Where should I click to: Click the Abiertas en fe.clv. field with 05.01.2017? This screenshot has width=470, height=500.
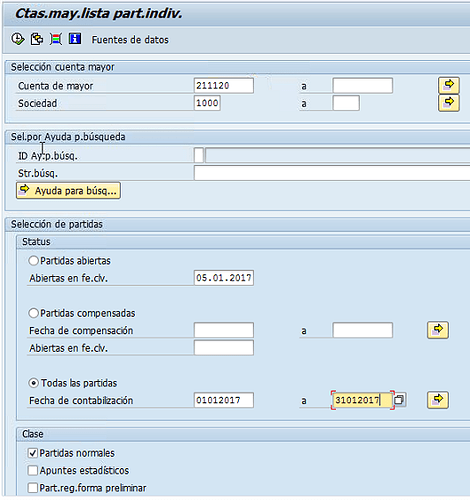point(224,278)
